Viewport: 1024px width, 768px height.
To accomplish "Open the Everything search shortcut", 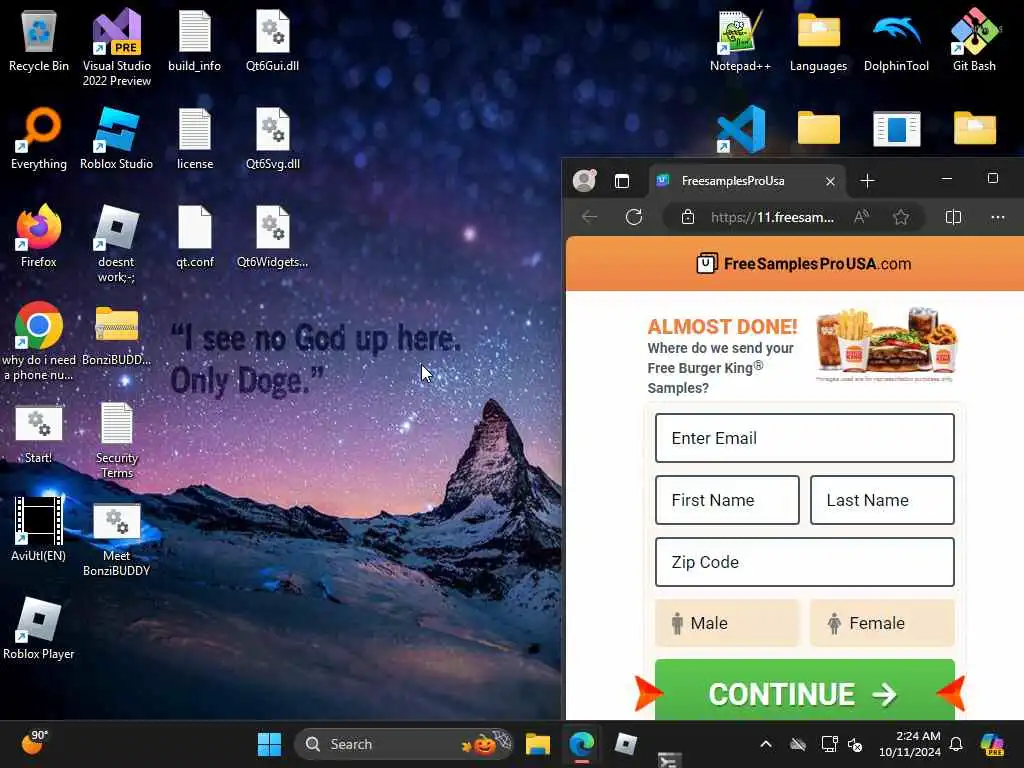I will point(39,138).
